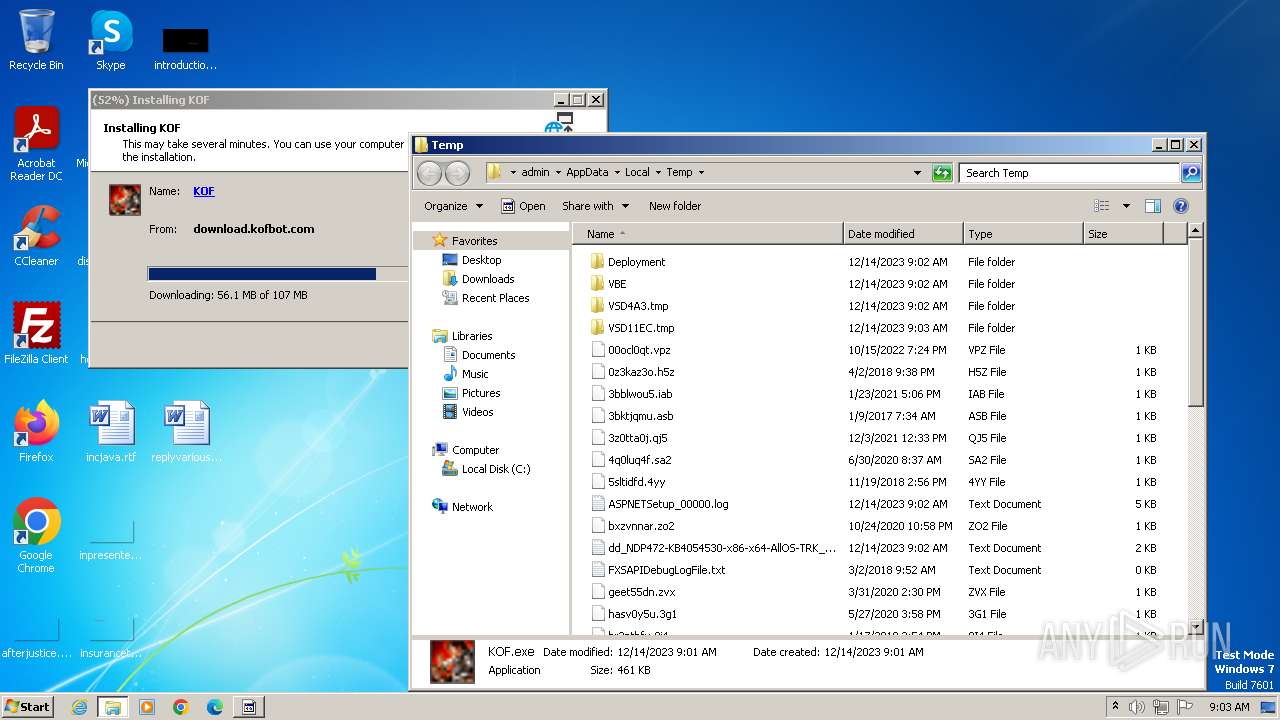Viewport: 1280px width, 720px height.
Task: Open the Share with dropdown
Action: (596, 206)
